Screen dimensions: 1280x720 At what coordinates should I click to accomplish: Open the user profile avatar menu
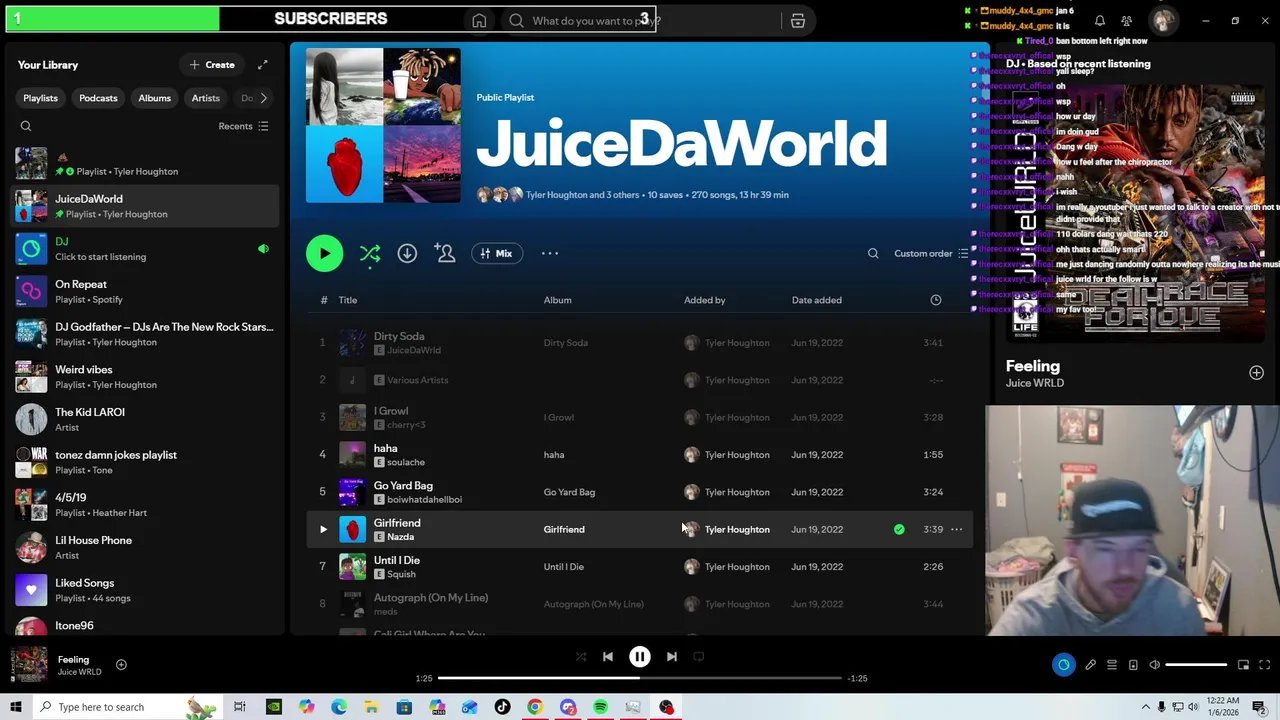click(x=1162, y=21)
